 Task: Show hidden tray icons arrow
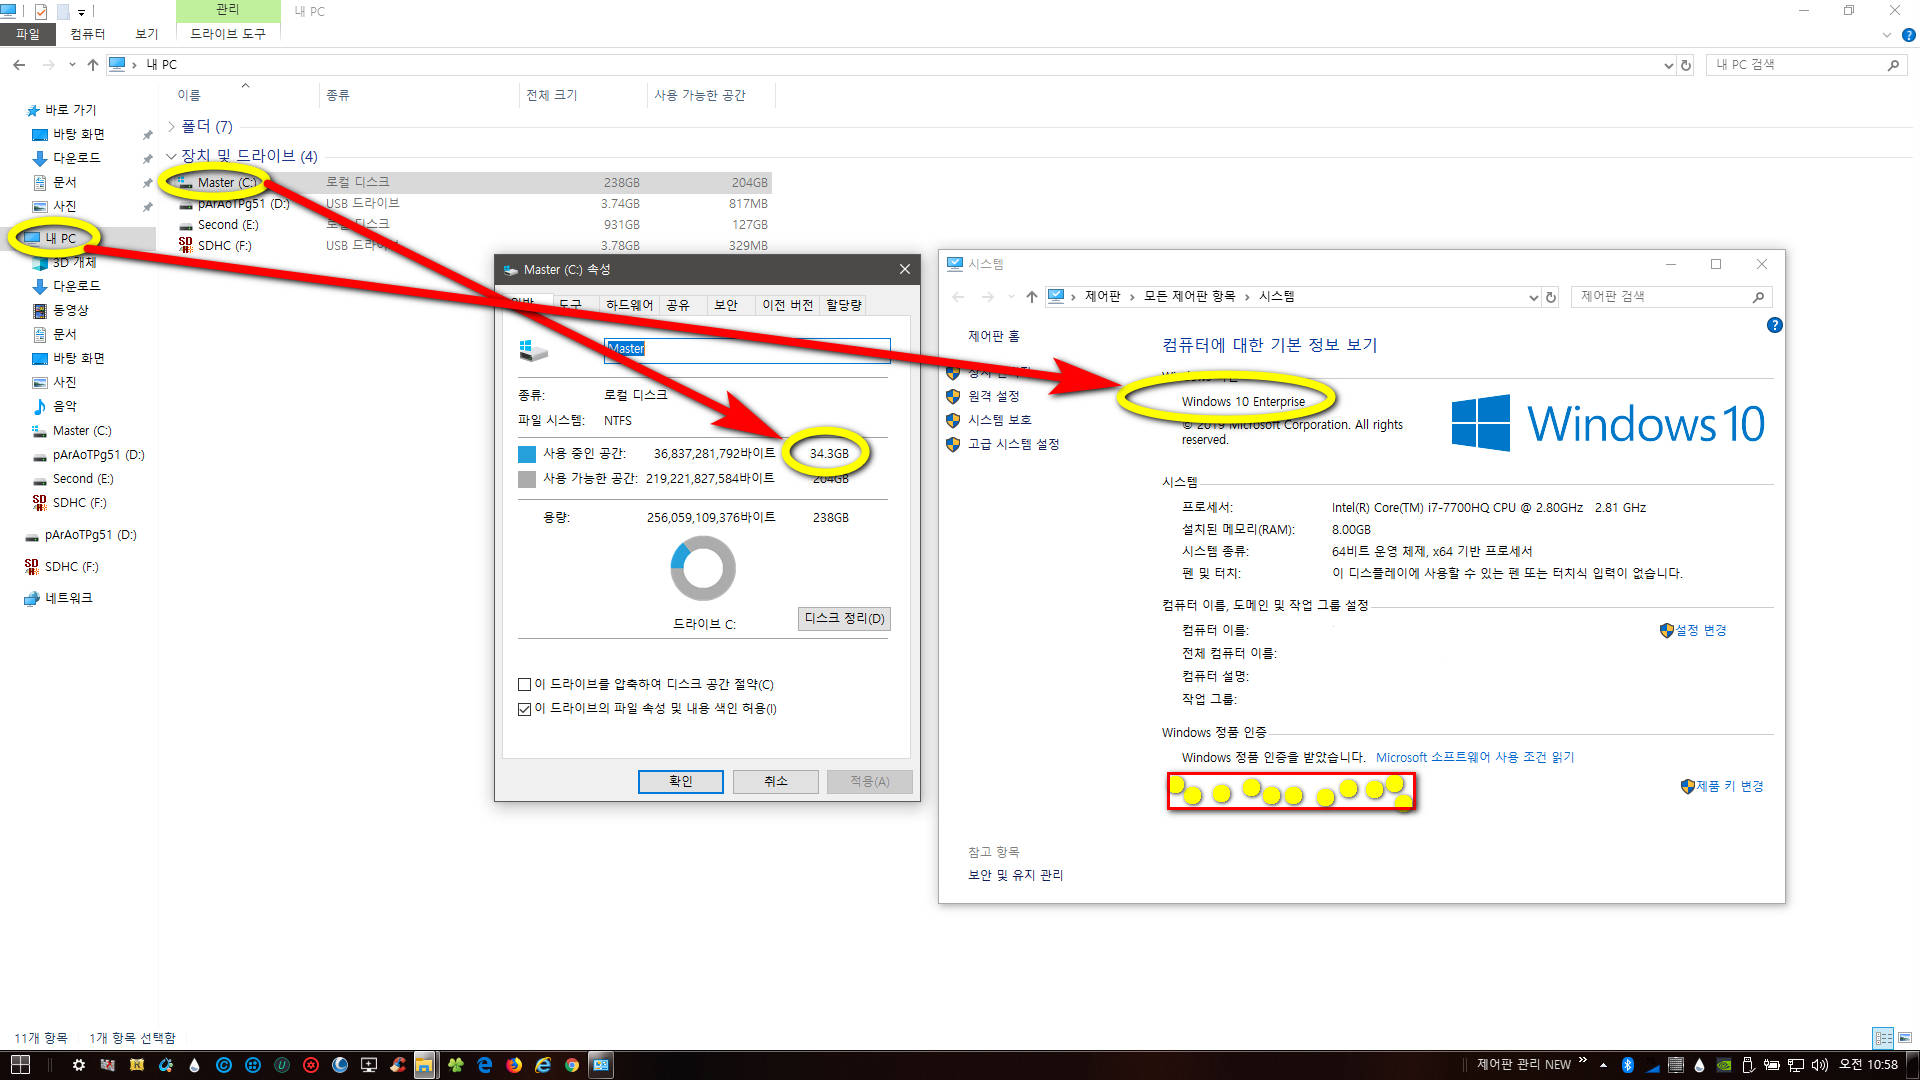click(x=1604, y=1065)
